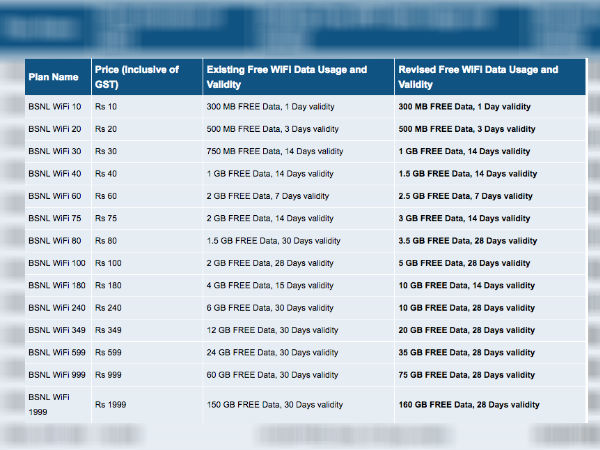Image resolution: width=600 pixels, height=450 pixels.
Task: Click '75 GB FREE Data, 28 Days validity'
Action: click(466, 375)
